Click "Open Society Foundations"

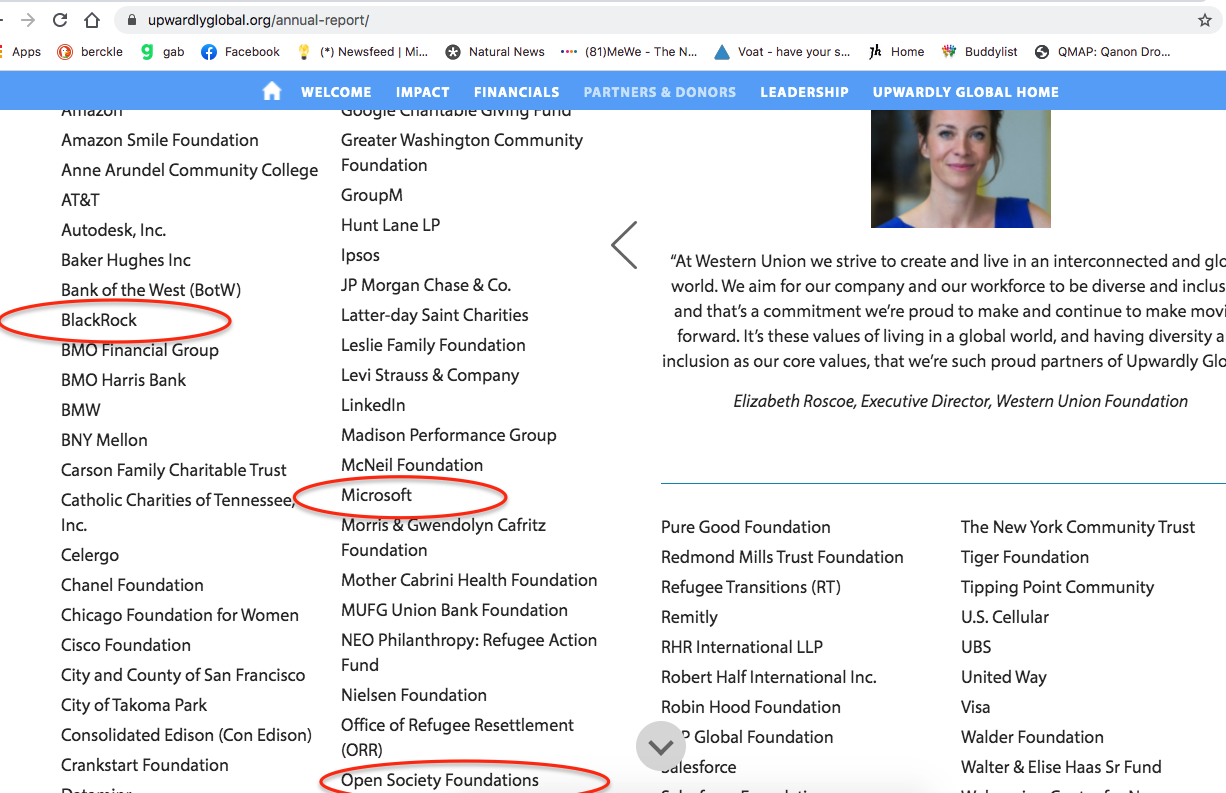(x=440, y=780)
